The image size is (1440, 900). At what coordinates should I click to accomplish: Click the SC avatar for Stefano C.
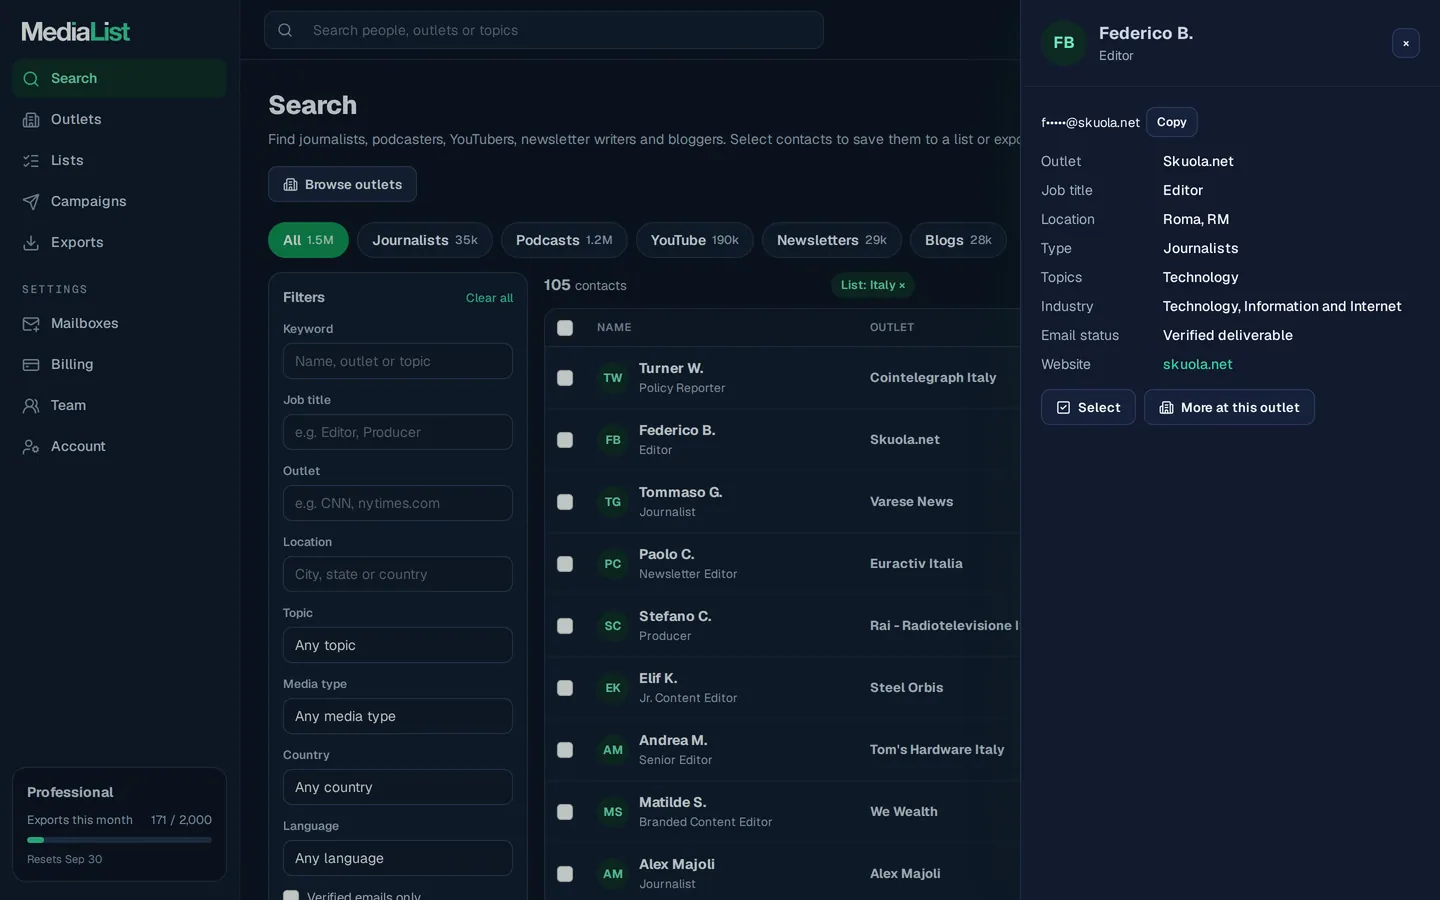(613, 626)
